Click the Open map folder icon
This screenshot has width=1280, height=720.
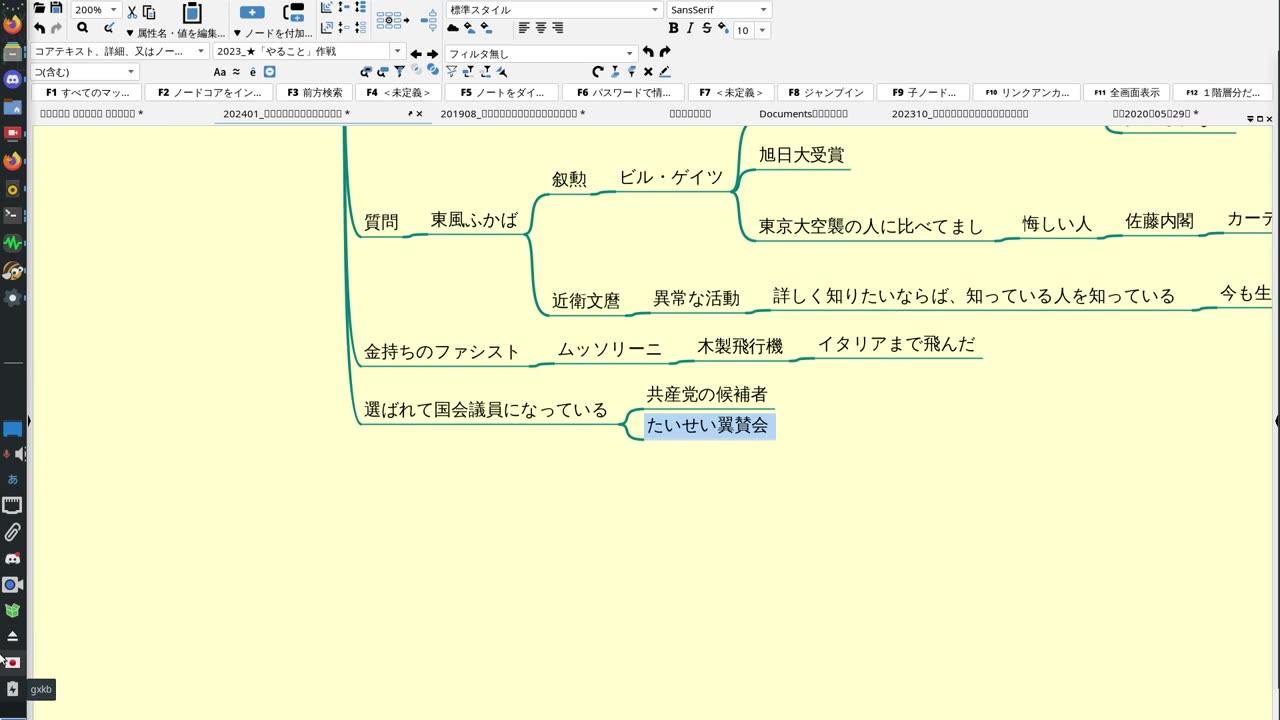[39, 8]
